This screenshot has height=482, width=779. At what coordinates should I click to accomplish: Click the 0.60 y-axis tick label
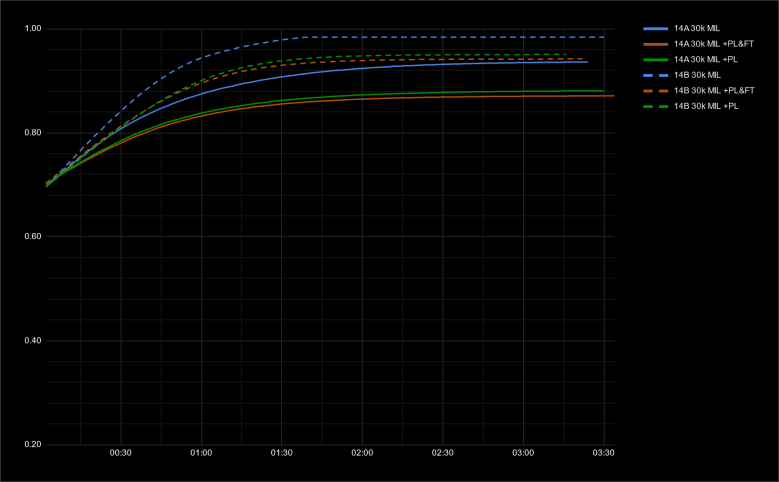(32, 237)
